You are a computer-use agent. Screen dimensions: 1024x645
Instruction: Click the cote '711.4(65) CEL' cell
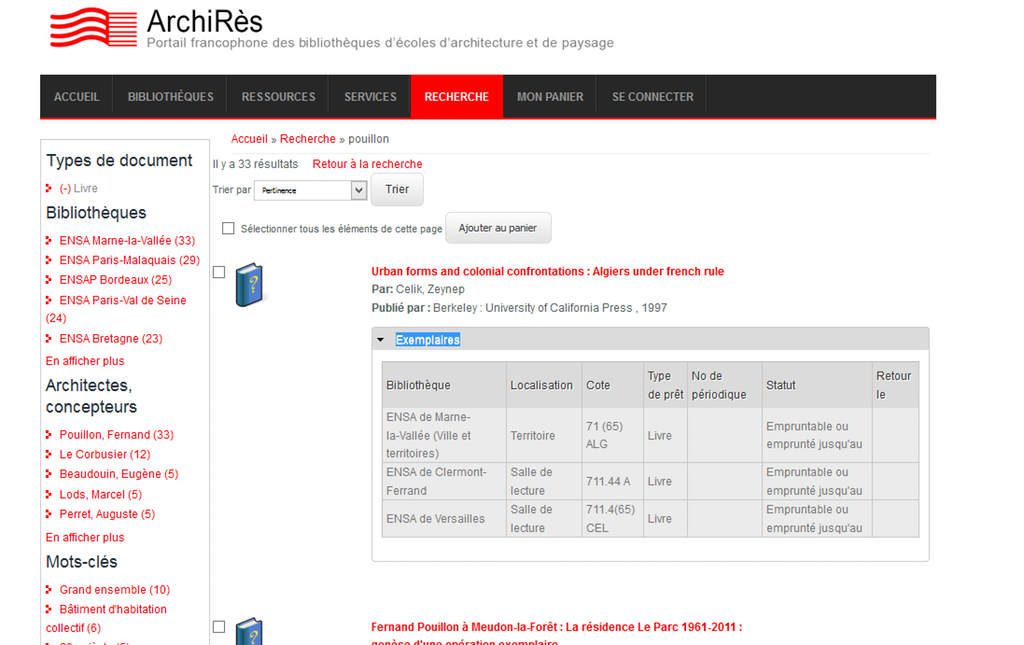click(x=613, y=519)
